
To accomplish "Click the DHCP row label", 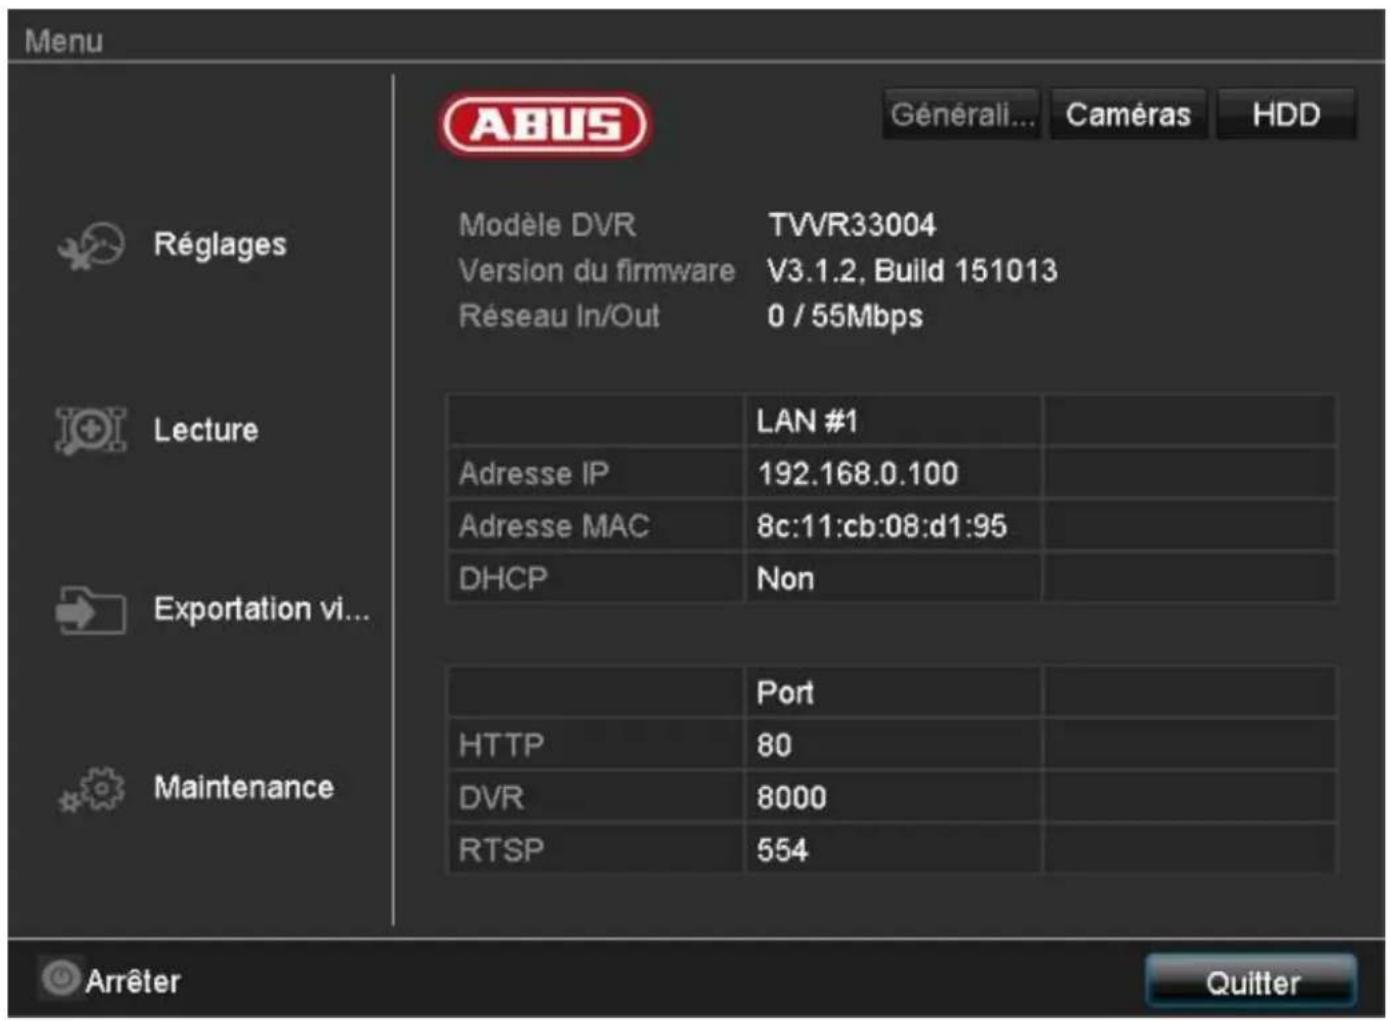I will click(x=503, y=579).
